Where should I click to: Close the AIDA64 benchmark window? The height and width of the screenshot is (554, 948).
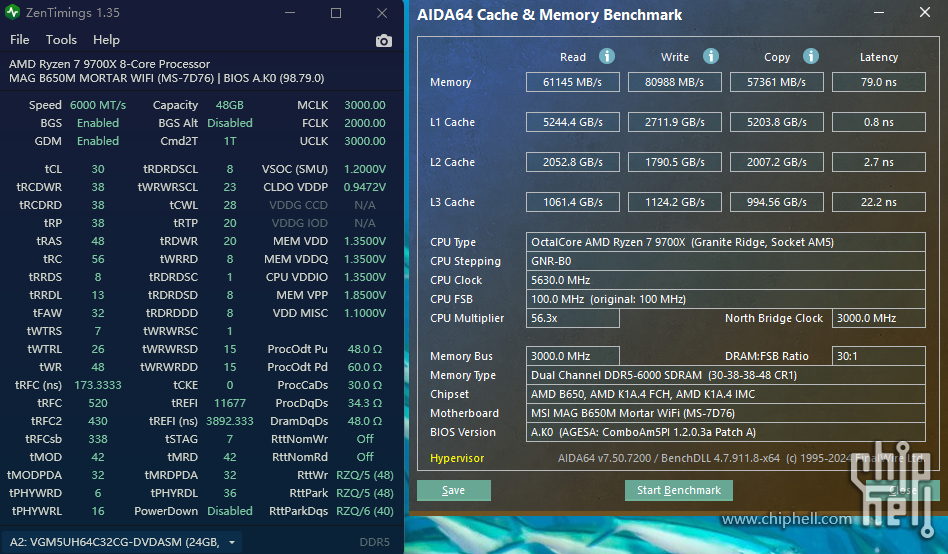pyautogui.click(x=924, y=13)
